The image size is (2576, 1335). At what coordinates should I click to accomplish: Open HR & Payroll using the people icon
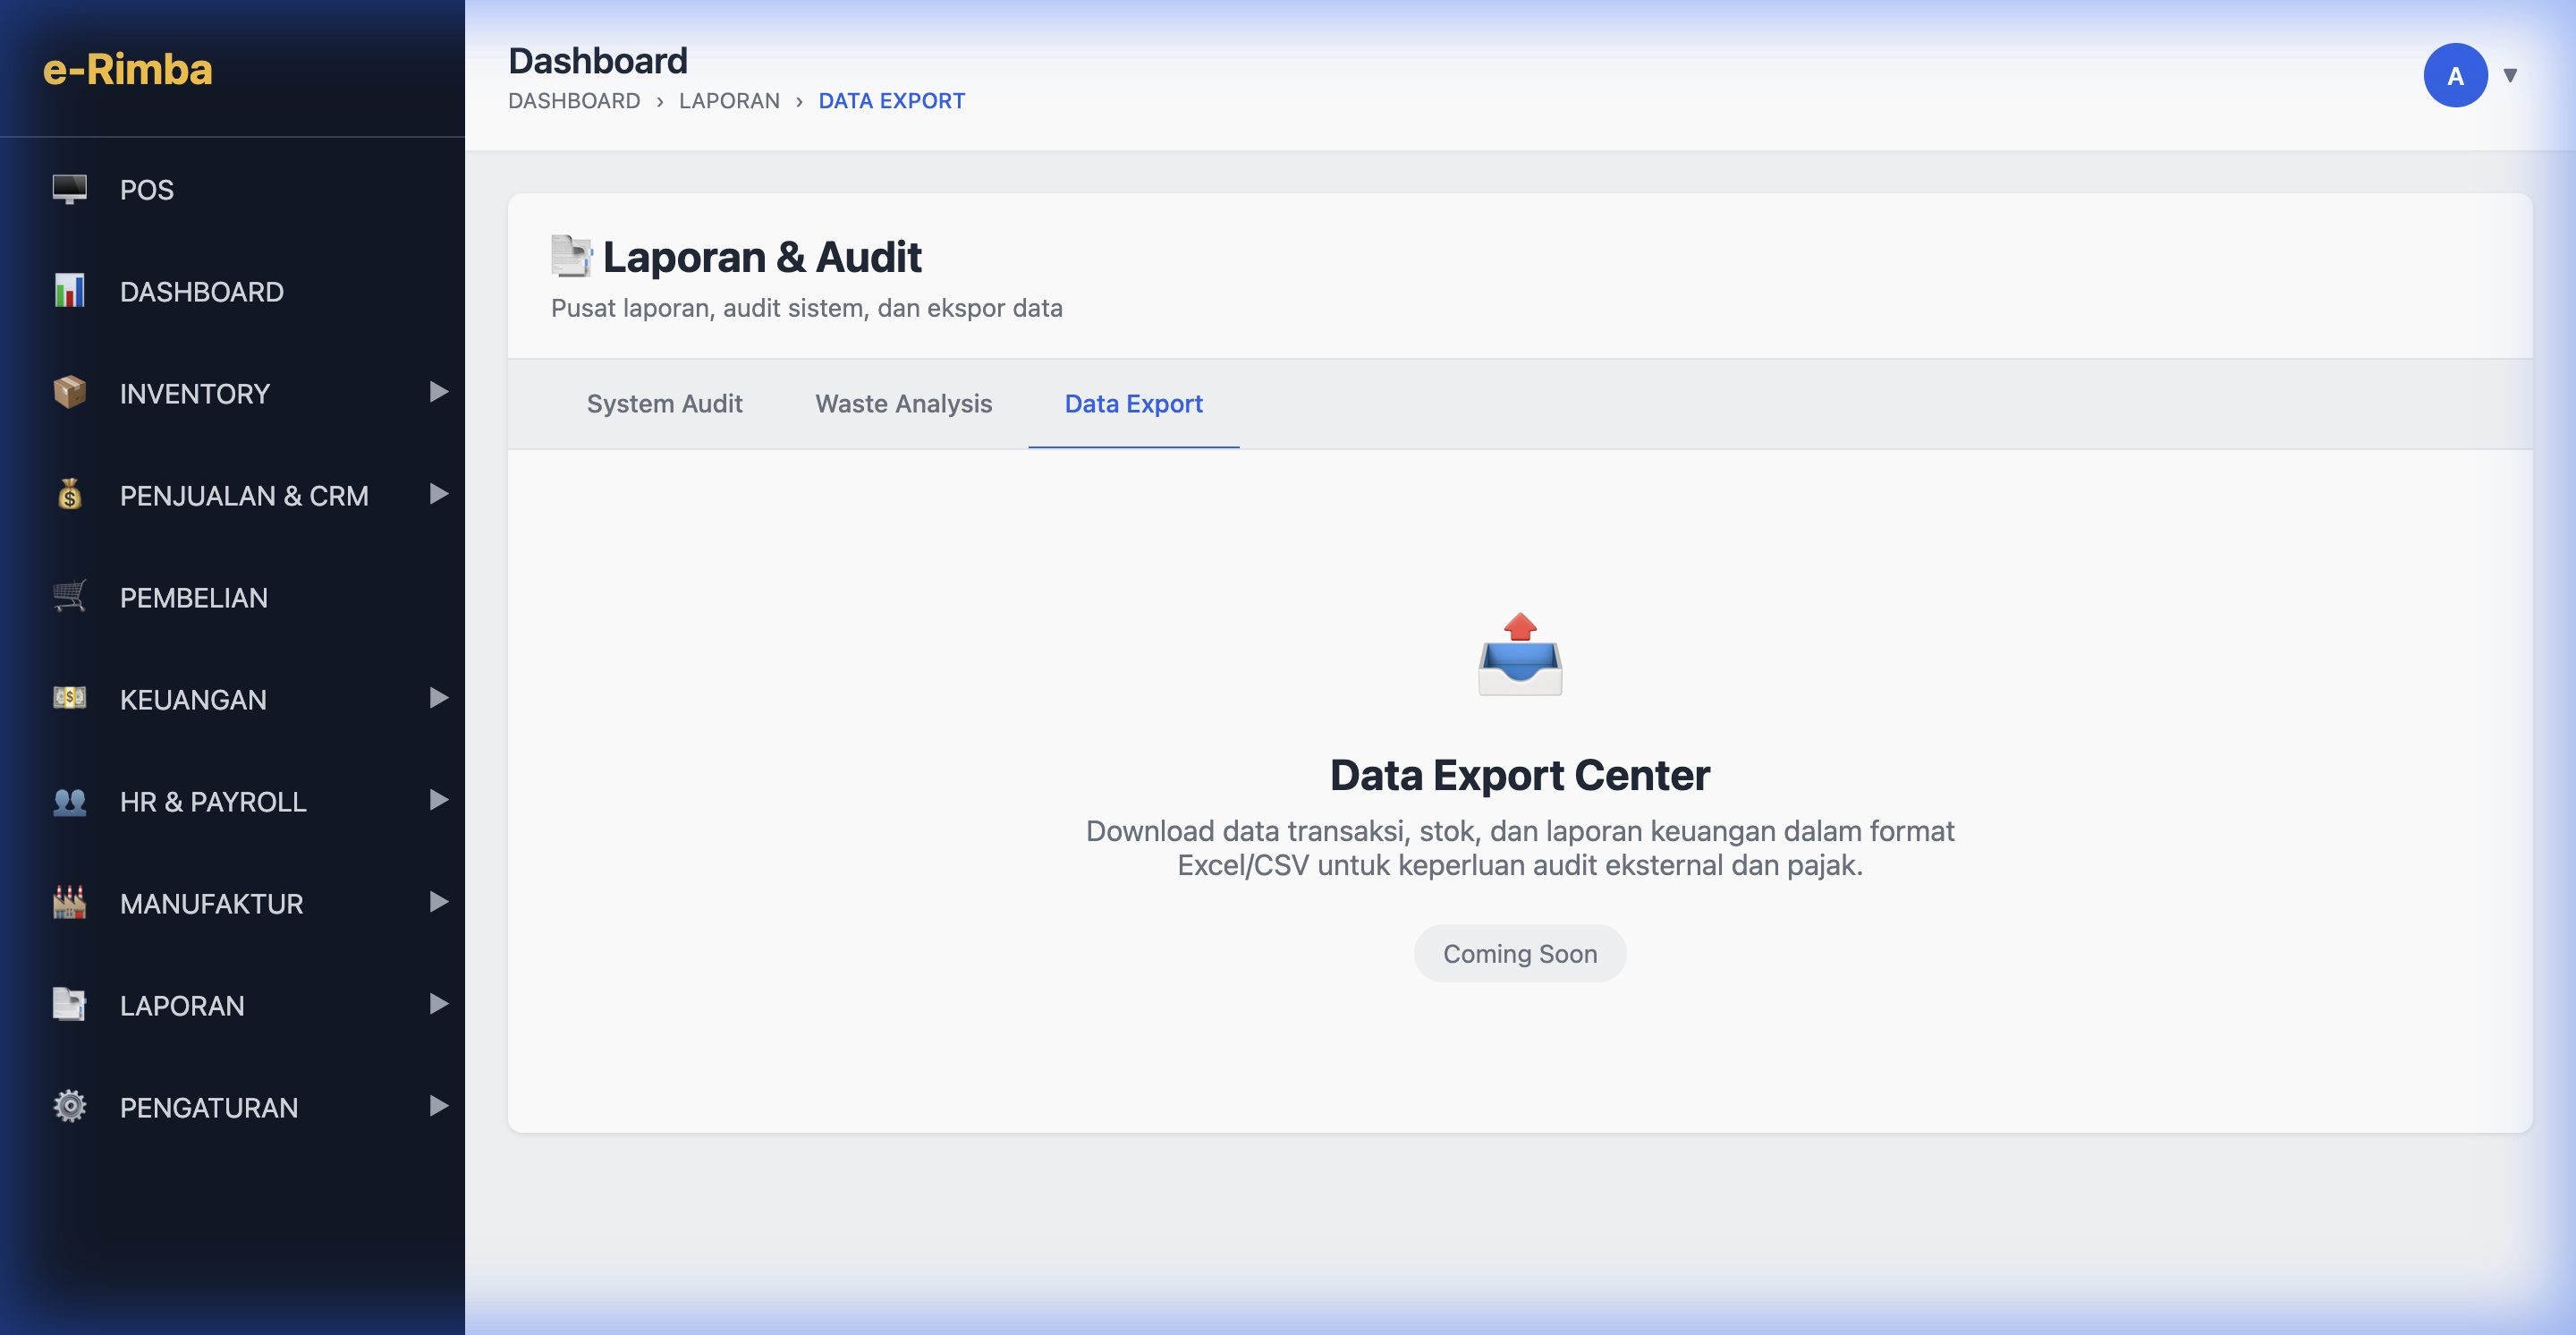(x=68, y=801)
